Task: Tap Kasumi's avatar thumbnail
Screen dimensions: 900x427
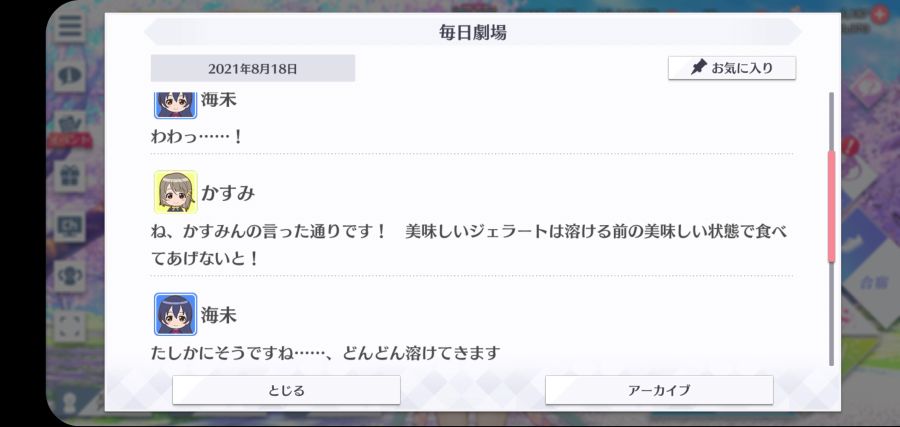Action: tap(176, 192)
